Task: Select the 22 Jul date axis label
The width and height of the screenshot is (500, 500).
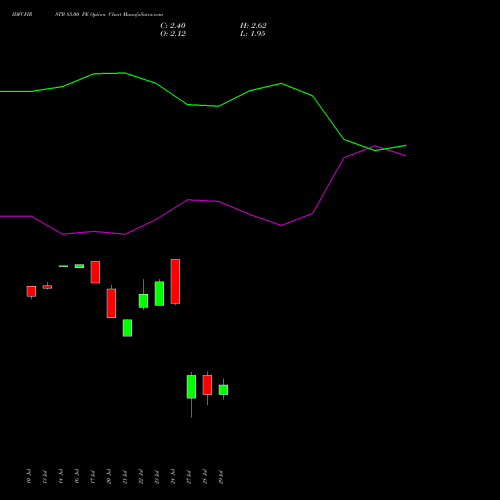Action: tap(141, 476)
